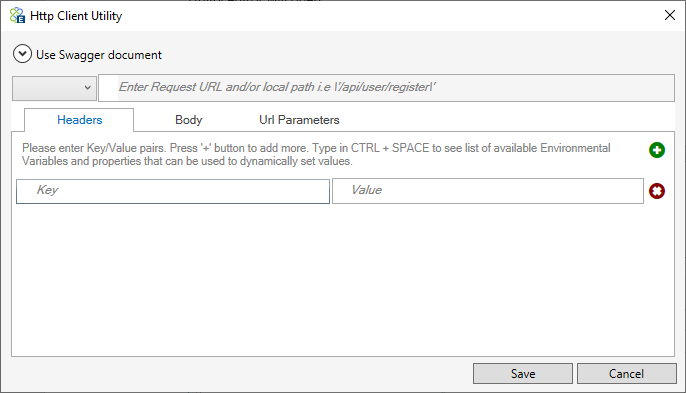Image resolution: width=686 pixels, height=393 pixels.
Task: Focus the Request URL input field
Action: [x=386, y=88]
